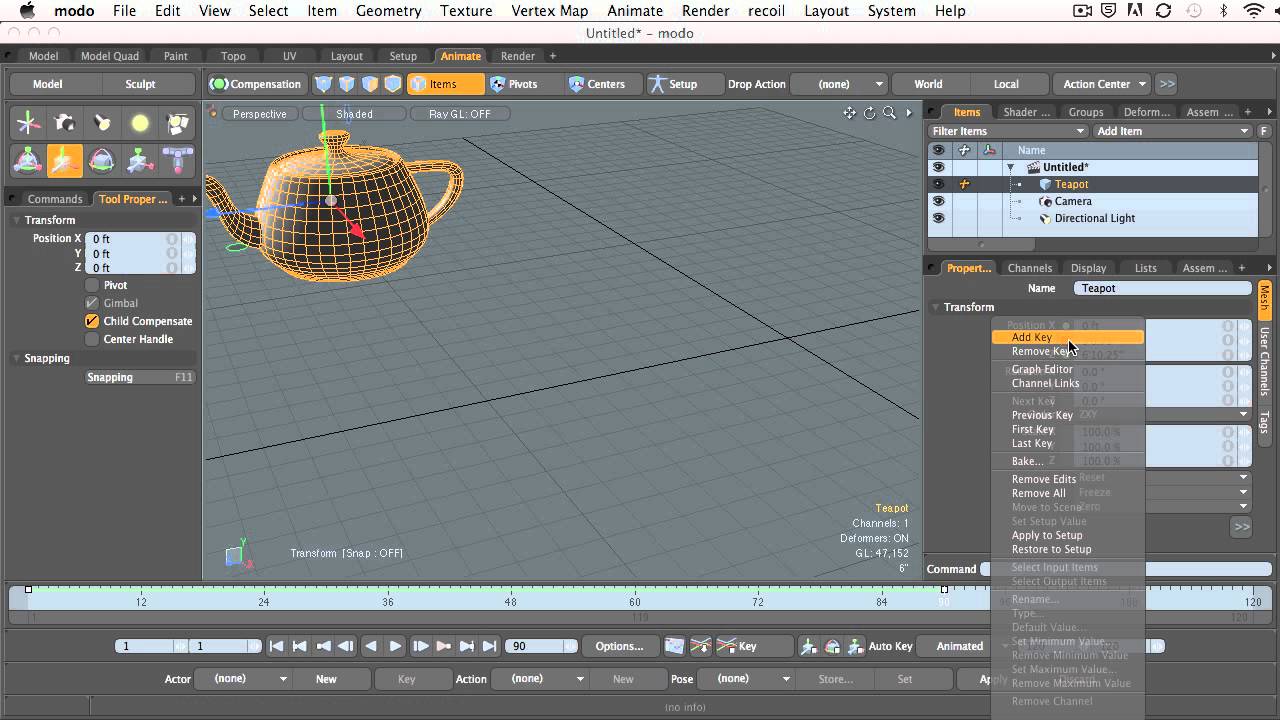The width and height of the screenshot is (1280, 720).
Task: Switch to the Render layout tab
Action: pyautogui.click(x=517, y=56)
